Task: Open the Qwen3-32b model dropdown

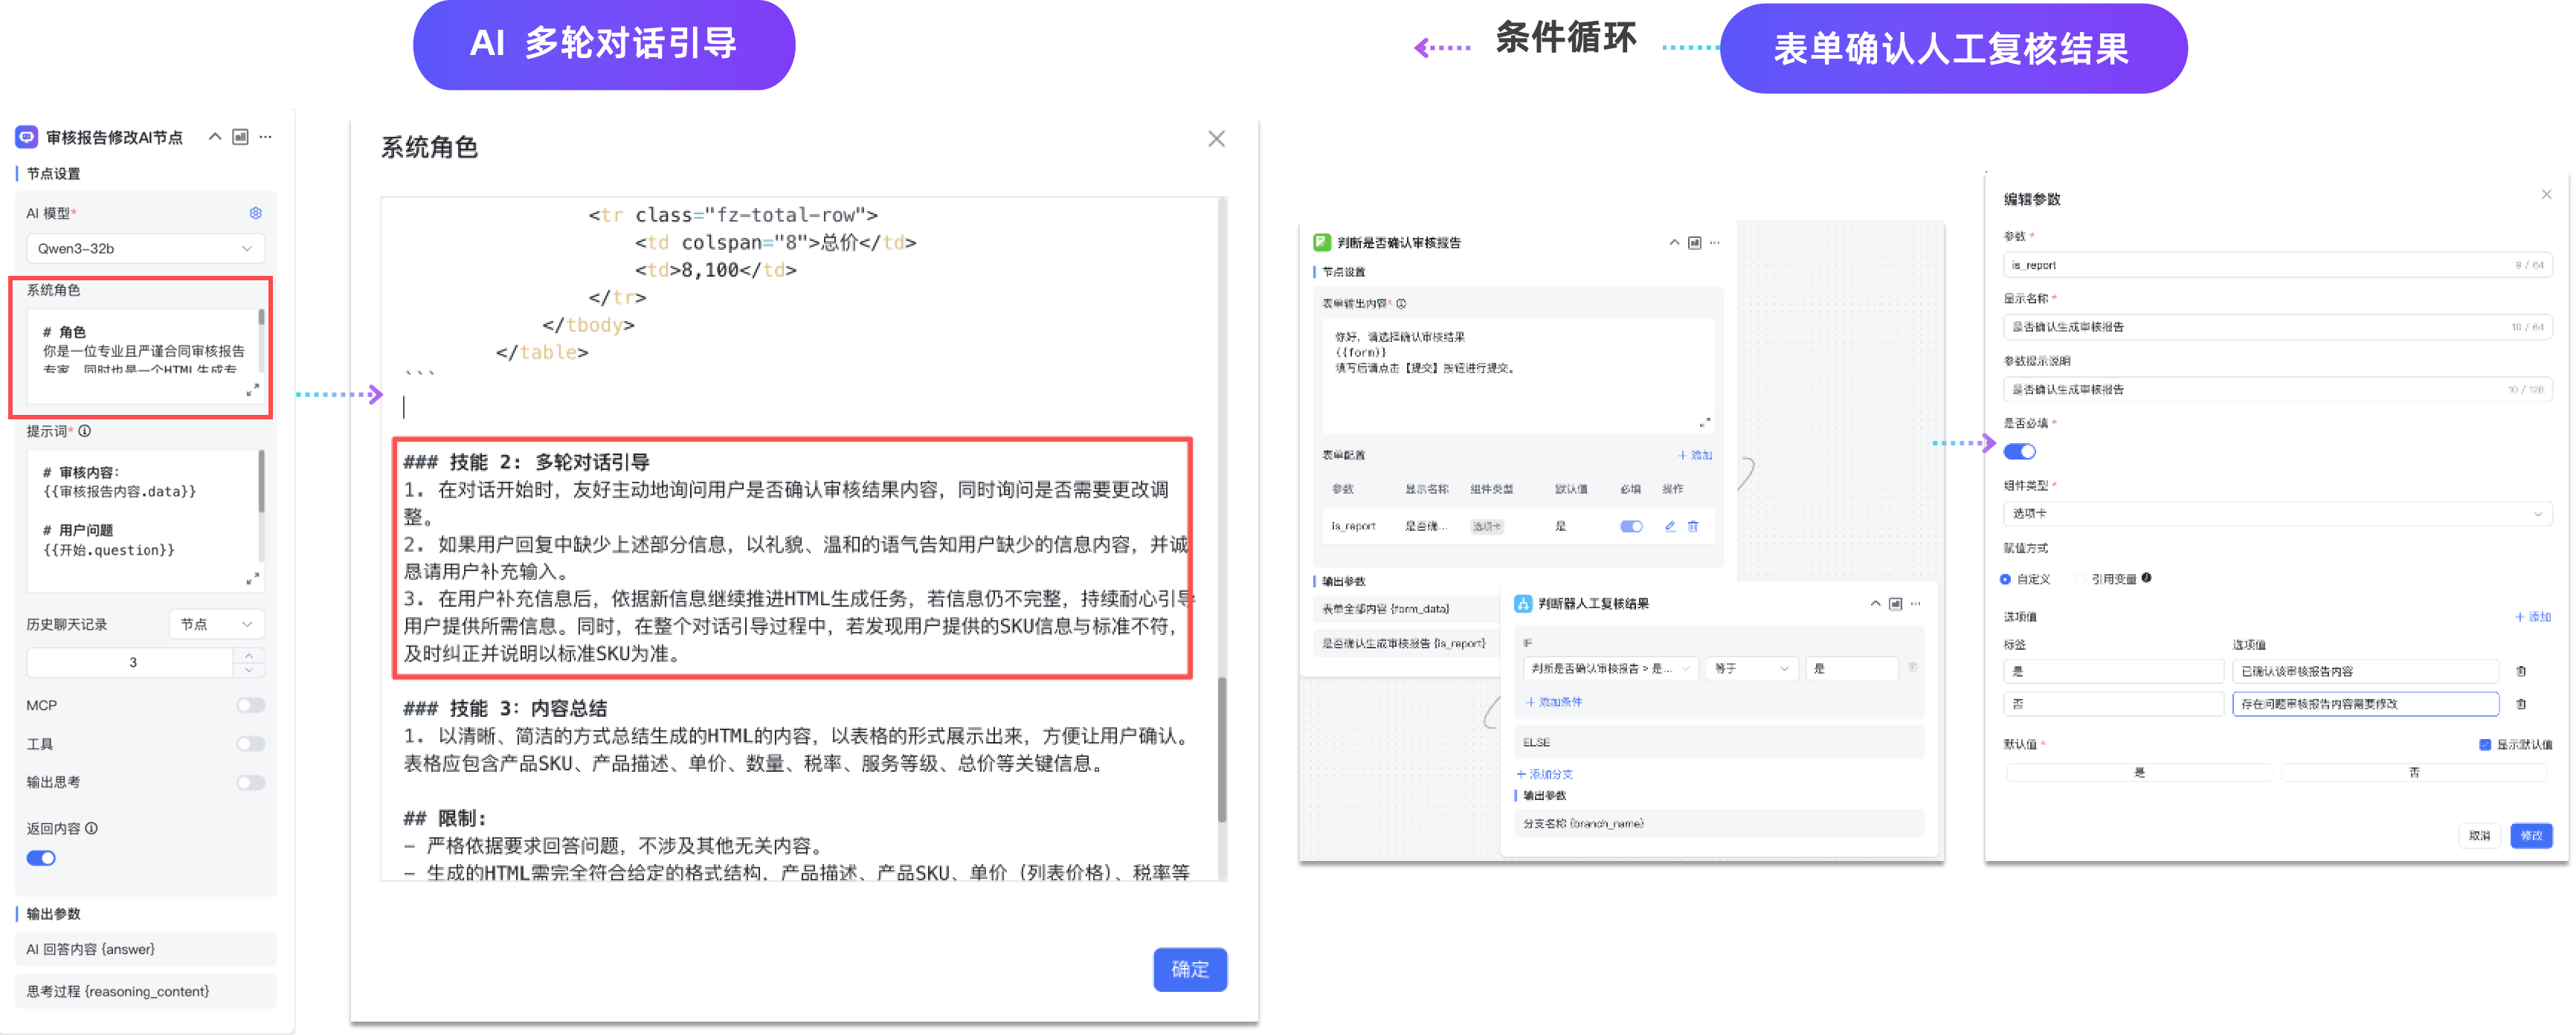Action: click(x=145, y=248)
